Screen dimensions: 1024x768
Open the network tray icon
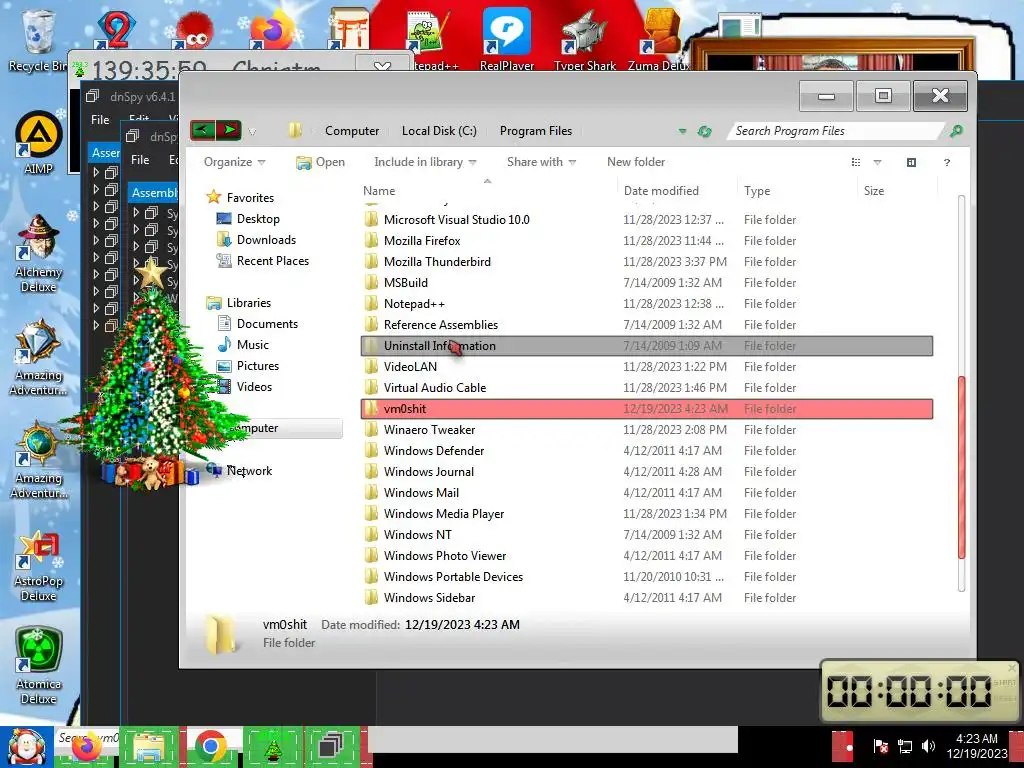tap(904, 745)
